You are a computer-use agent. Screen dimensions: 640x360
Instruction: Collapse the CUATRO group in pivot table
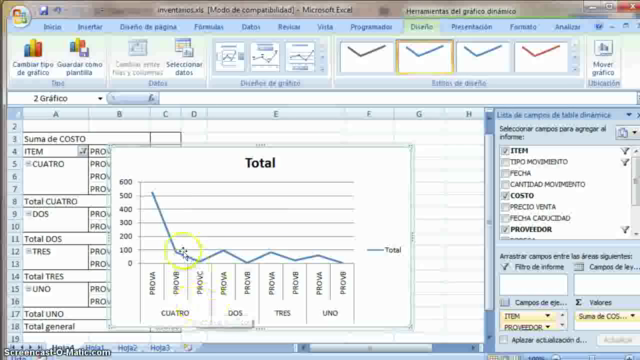[28, 164]
